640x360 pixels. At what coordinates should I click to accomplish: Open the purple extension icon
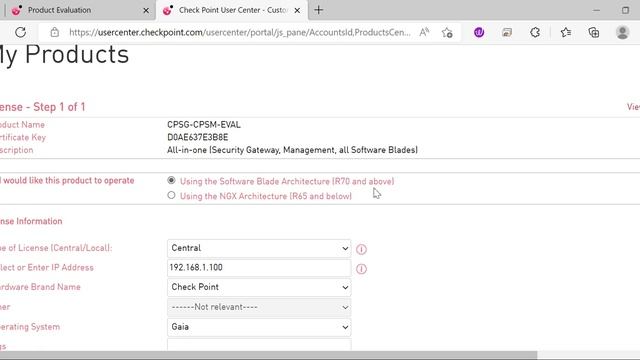point(479,32)
